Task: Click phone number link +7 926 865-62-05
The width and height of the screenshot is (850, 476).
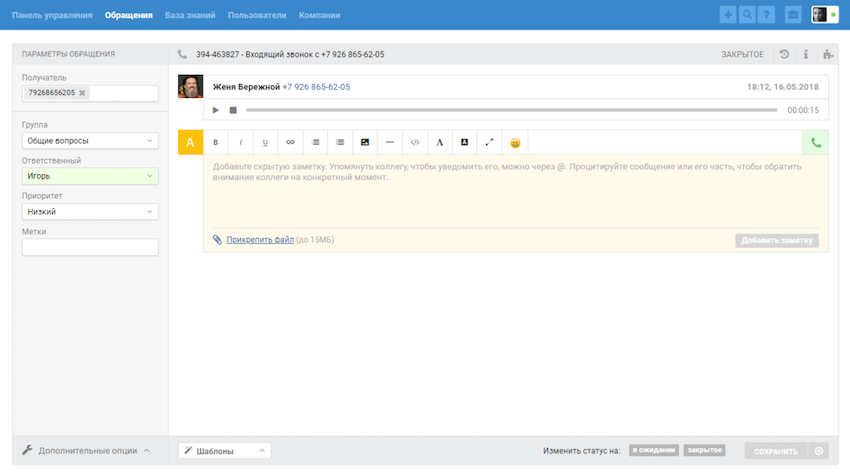Action: (316, 87)
